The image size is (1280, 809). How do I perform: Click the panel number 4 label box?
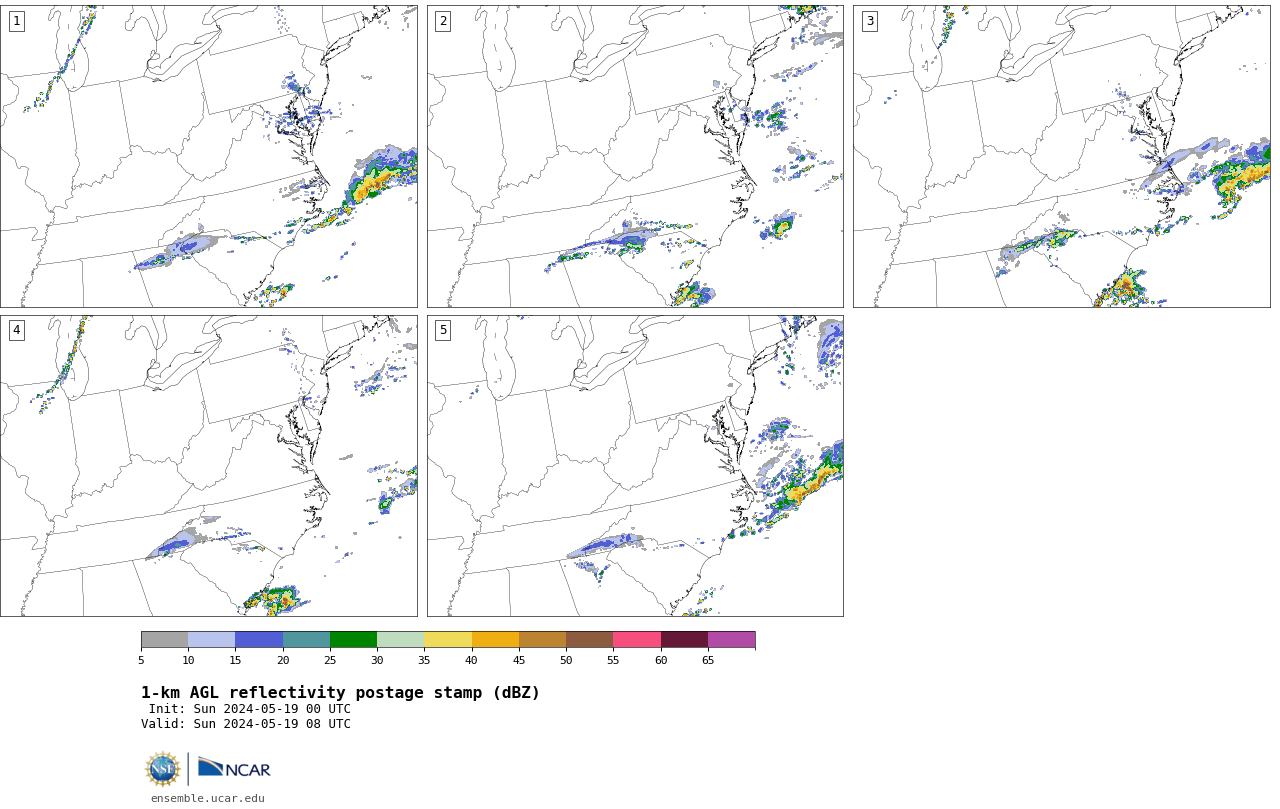tap(16, 330)
